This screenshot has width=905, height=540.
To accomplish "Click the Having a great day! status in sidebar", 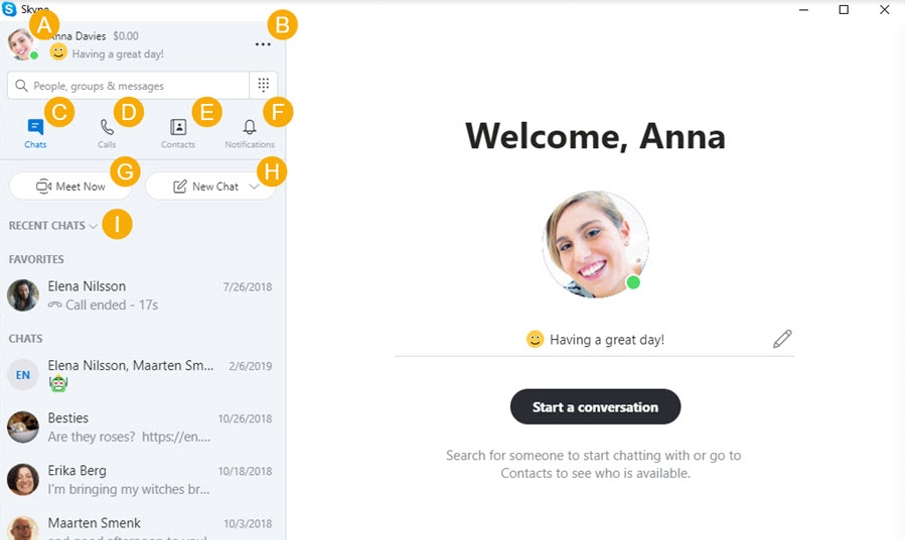I will pos(118,54).
